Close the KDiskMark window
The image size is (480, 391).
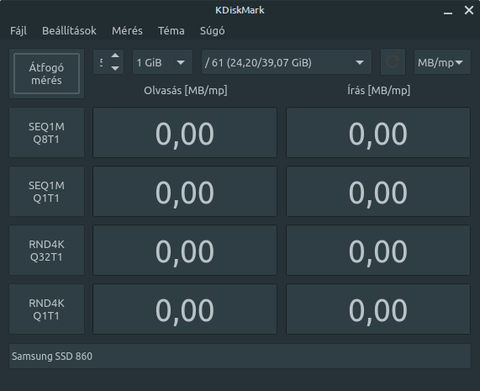[469, 10]
